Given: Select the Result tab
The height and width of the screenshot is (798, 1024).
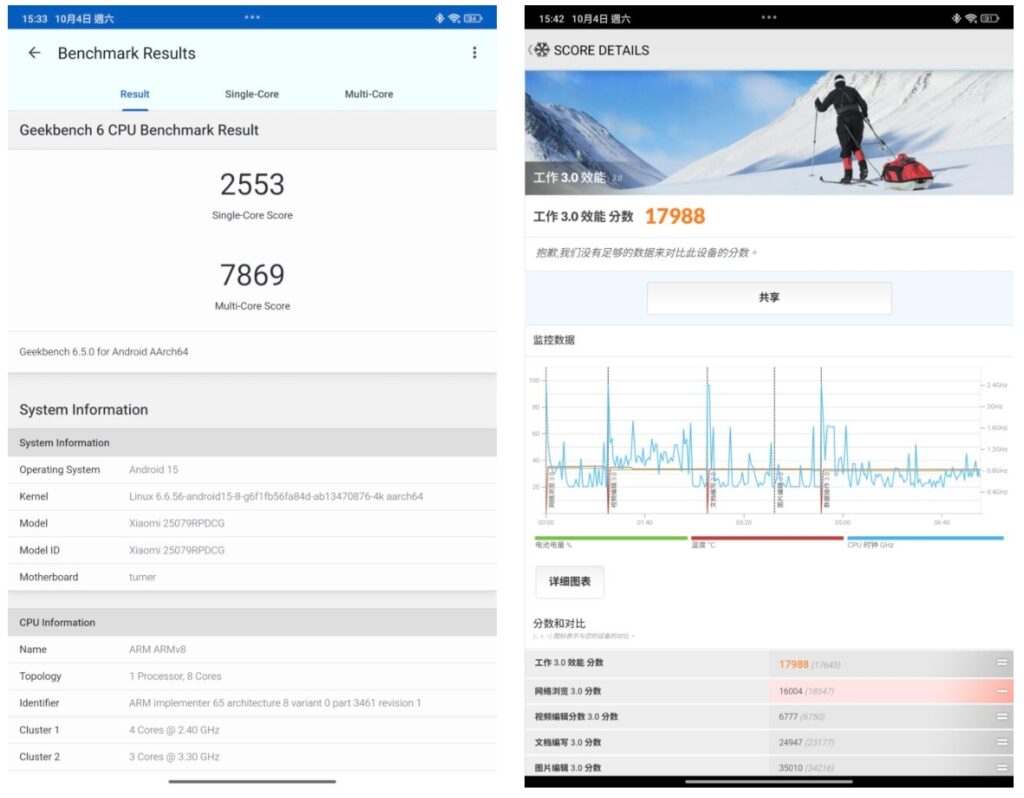Looking at the screenshot, I should [x=135, y=94].
